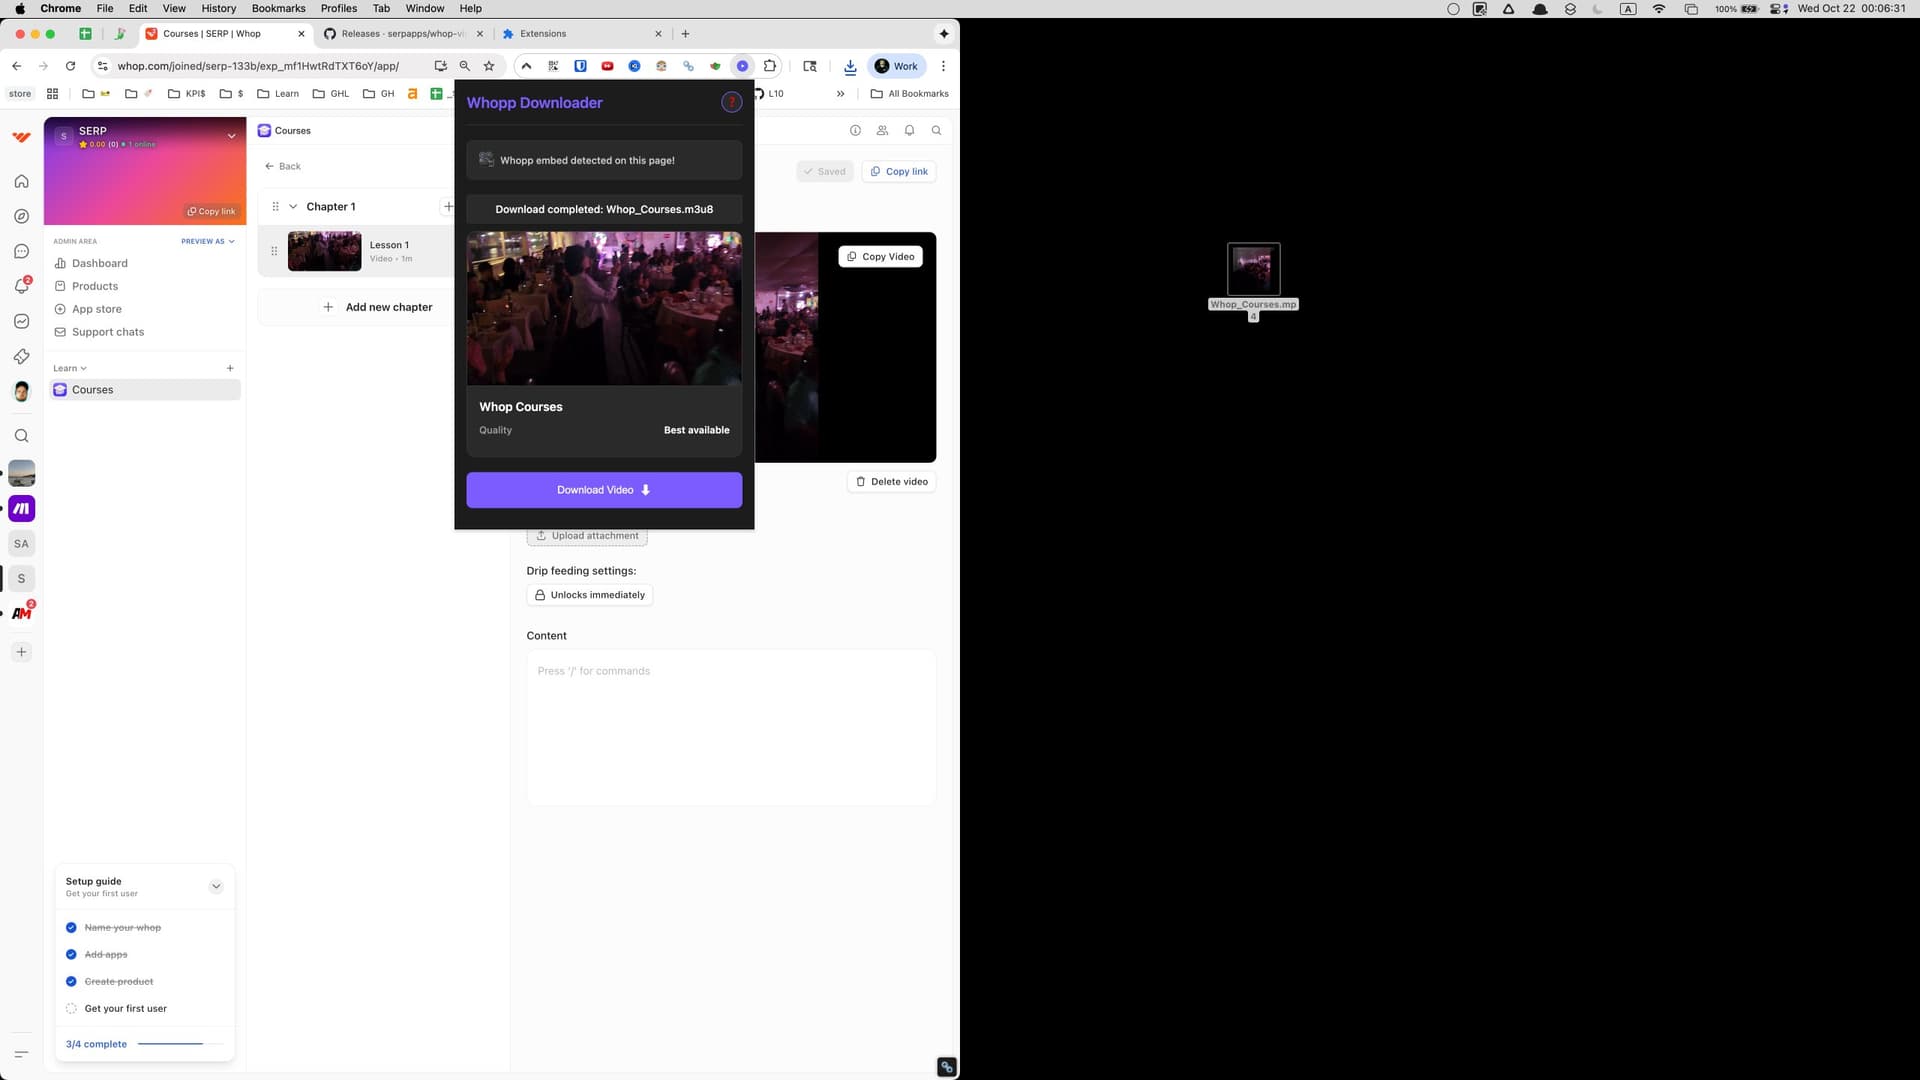Uncheck the Name your whop setup step
Screen dimensions: 1920x1080
click(71, 927)
